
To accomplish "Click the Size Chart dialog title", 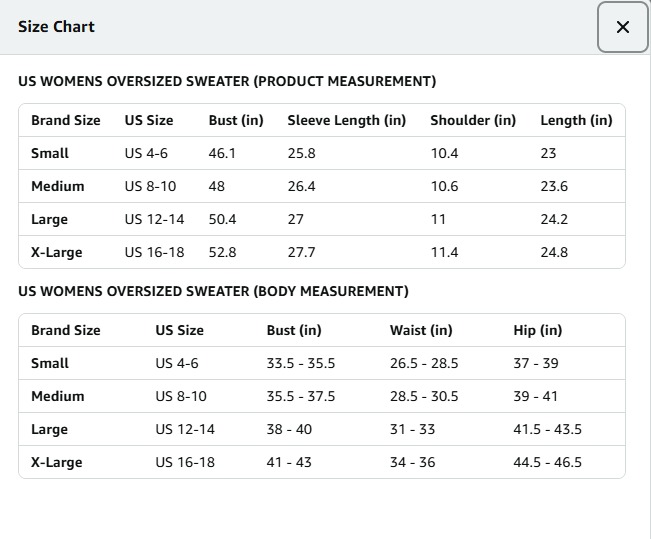I will click(56, 27).
